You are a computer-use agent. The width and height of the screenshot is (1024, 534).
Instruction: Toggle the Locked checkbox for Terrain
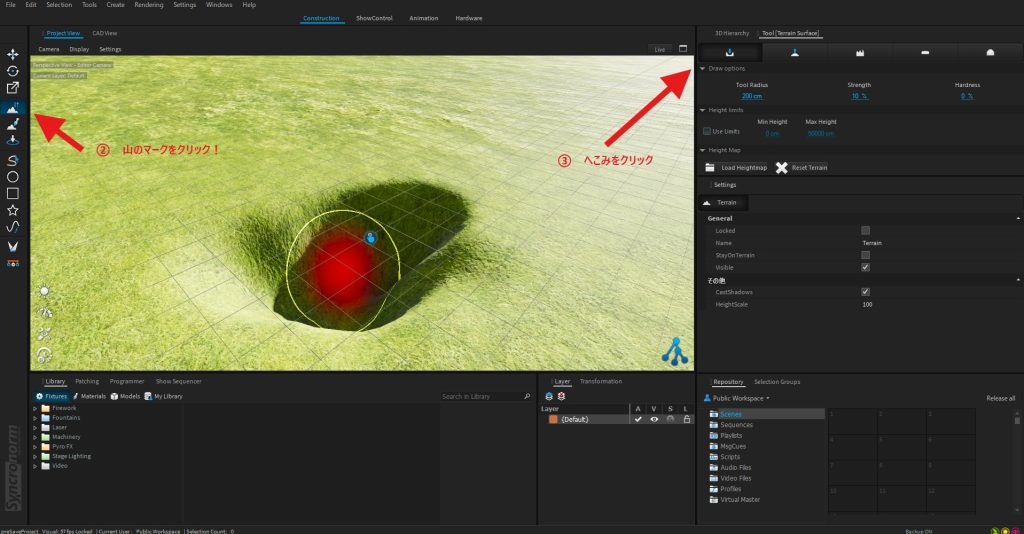(865, 230)
